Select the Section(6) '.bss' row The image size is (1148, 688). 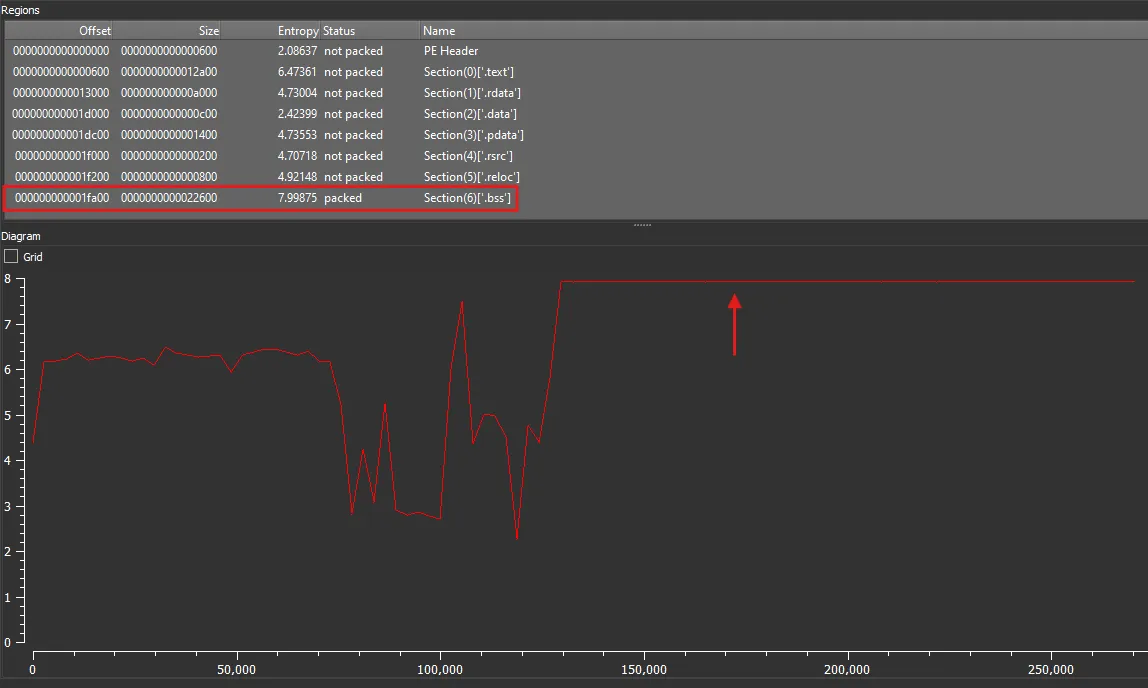[x=467, y=198]
